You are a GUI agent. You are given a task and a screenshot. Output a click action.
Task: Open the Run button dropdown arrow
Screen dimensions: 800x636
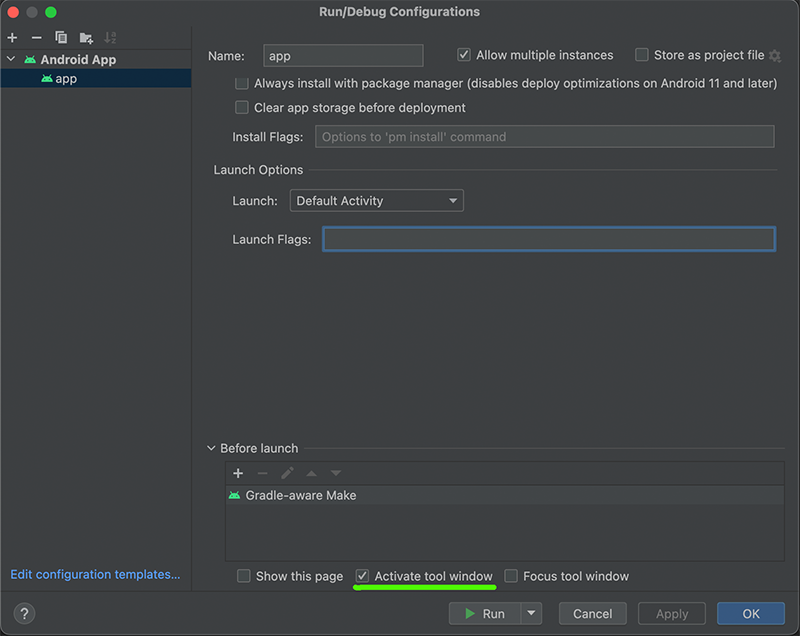[532, 613]
